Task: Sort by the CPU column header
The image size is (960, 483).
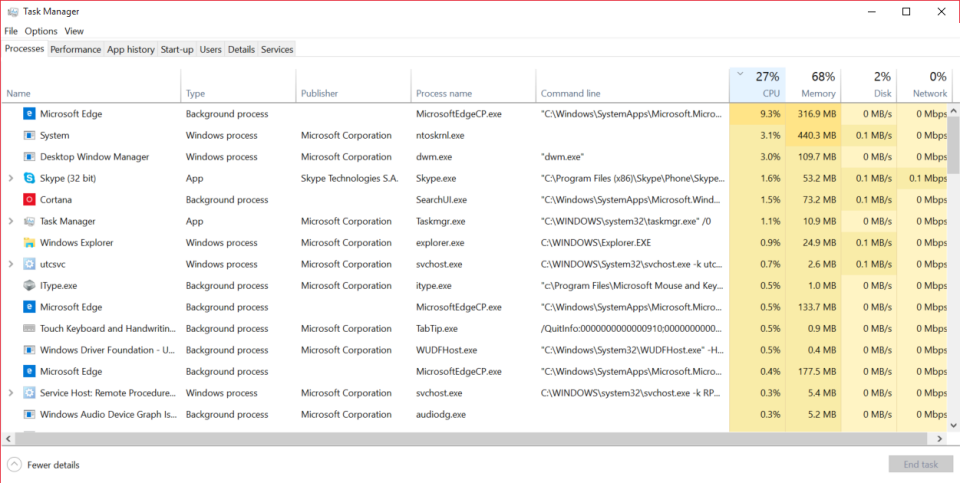Action: click(758, 85)
